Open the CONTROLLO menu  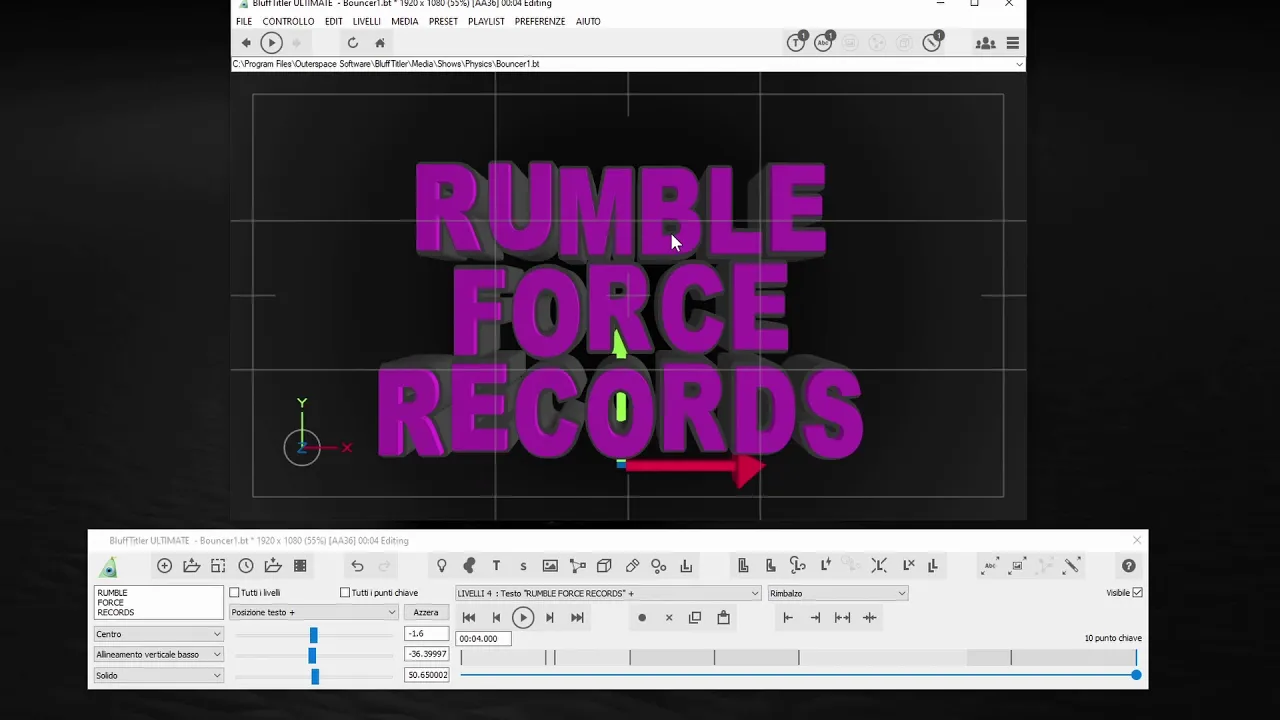[288, 21]
